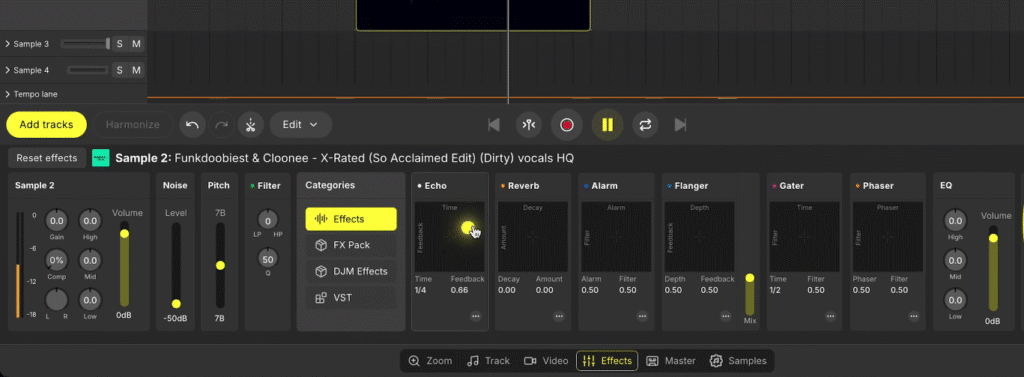
Task: Click the EQ Volume slider handle
Action: pos(993,238)
